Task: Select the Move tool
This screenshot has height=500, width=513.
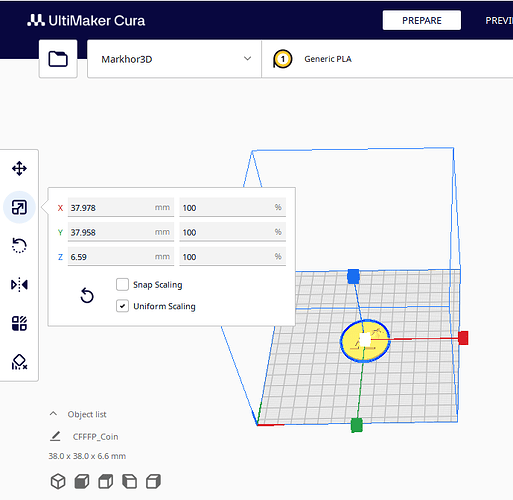Action: tap(19, 168)
